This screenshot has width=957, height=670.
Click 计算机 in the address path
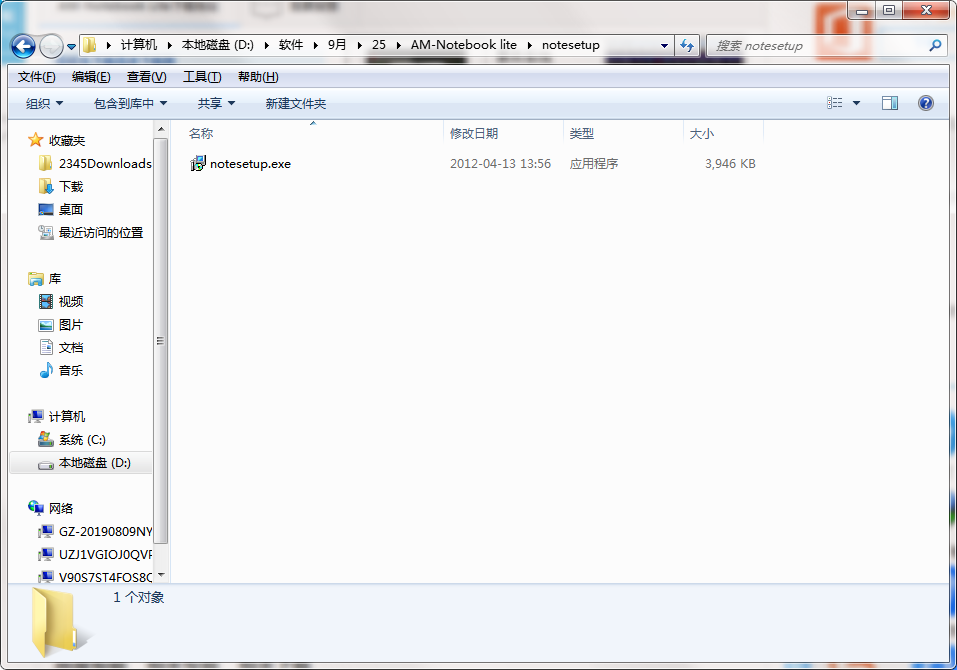(x=139, y=45)
